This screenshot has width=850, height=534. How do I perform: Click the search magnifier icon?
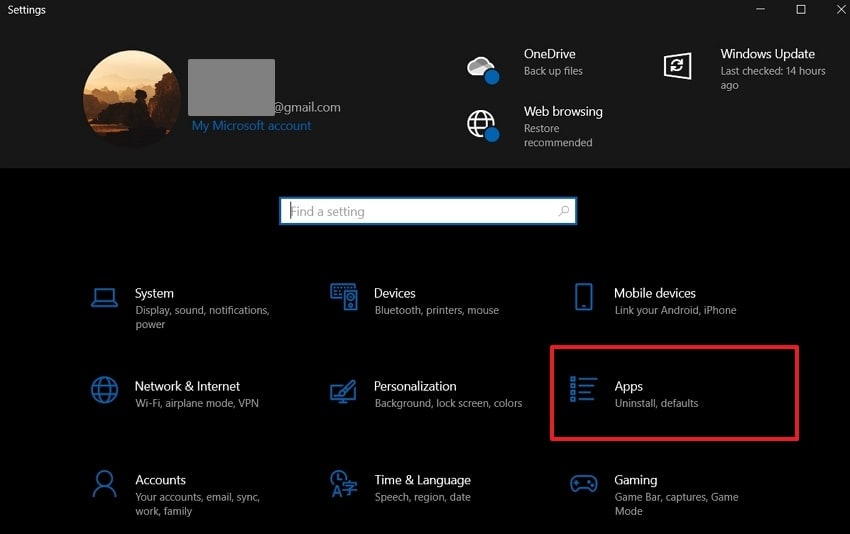564,211
